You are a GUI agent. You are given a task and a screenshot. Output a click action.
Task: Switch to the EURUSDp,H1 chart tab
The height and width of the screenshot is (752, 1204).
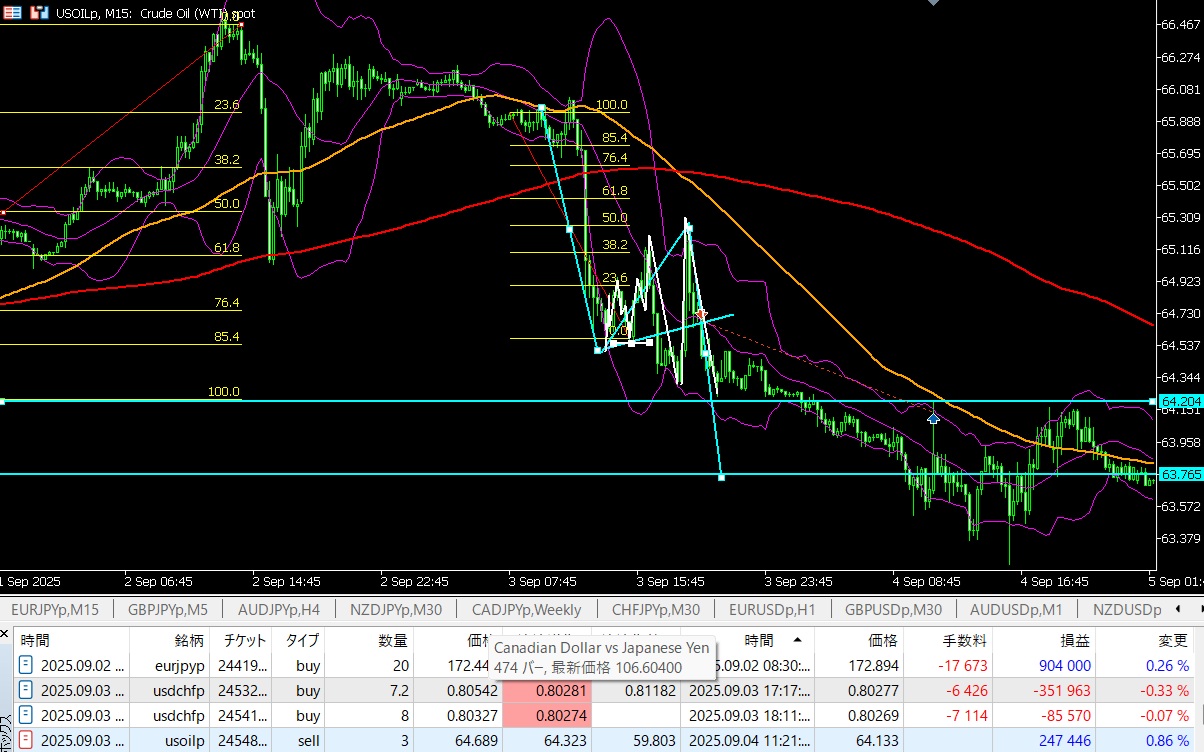click(x=772, y=609)
